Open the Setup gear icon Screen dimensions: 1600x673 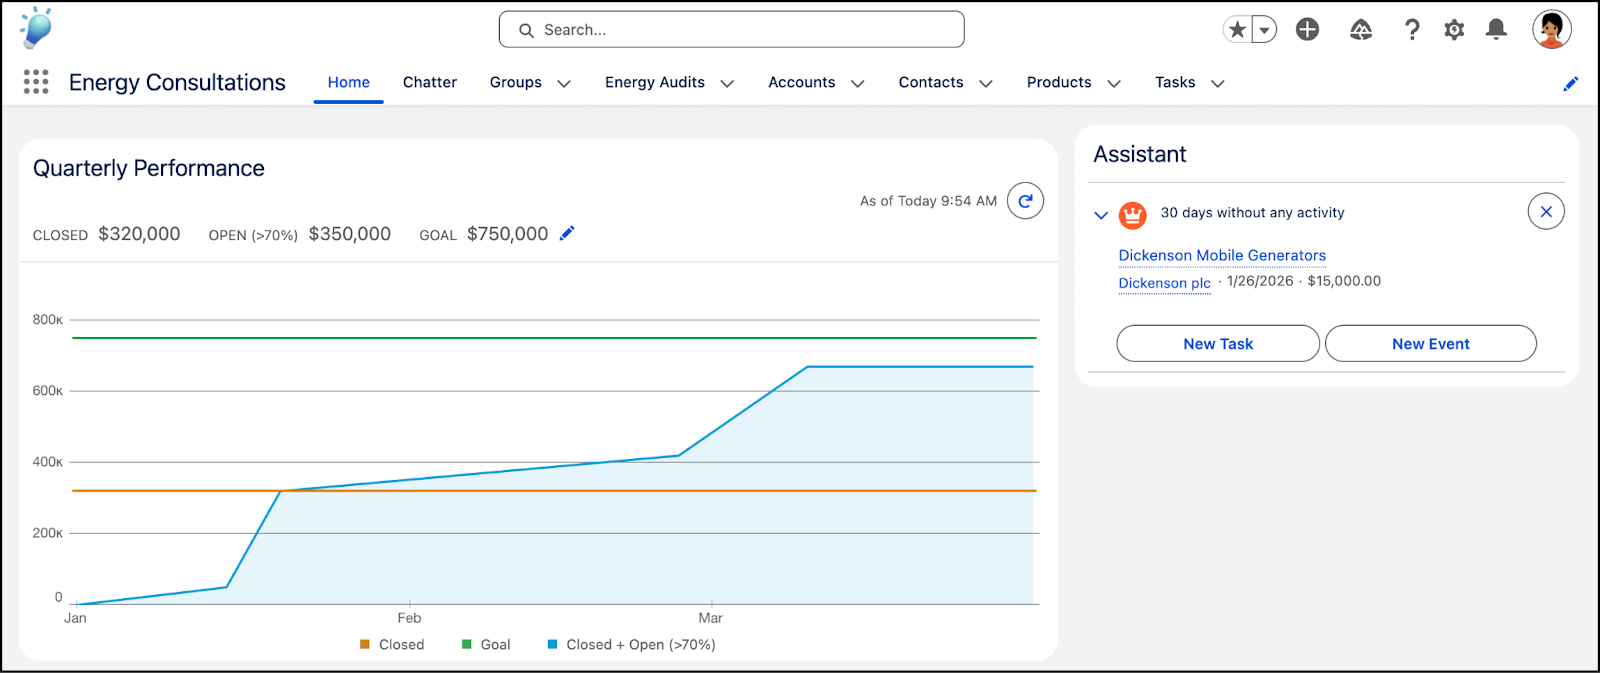click(1454, 30)
